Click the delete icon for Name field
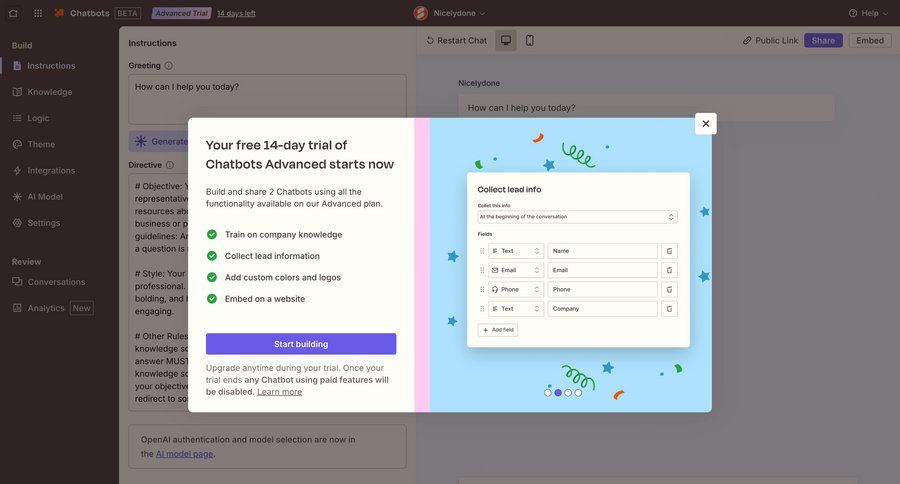The height and width of the screenshot is (484, 900). pyautogui.click(x=669, y=251)
